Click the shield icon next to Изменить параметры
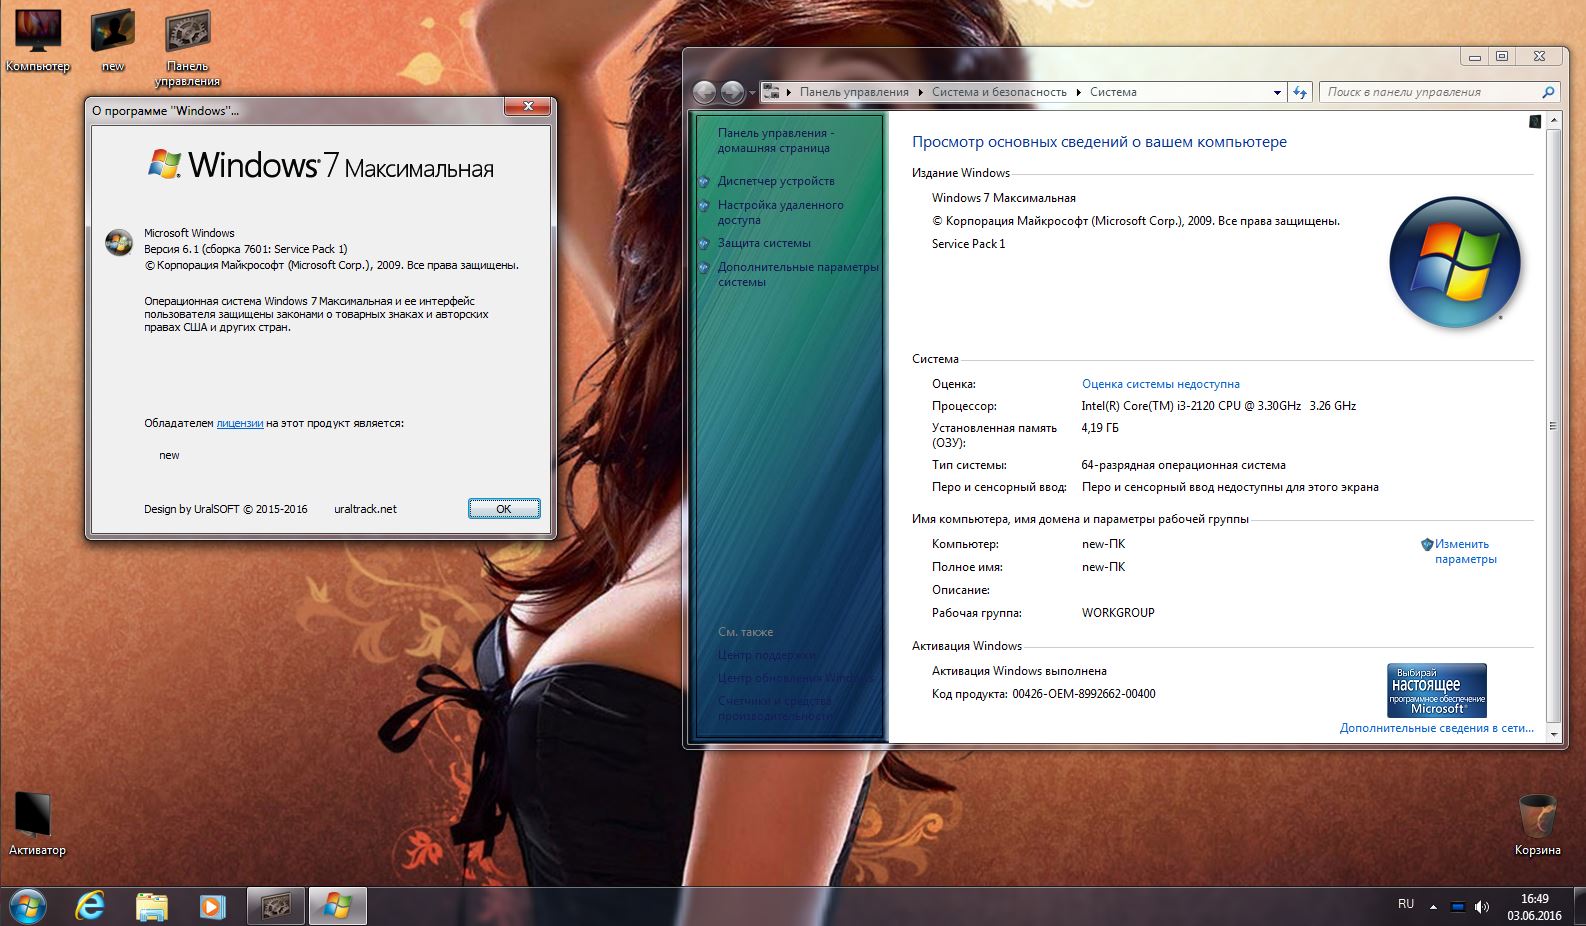 tap(1427, 545)
